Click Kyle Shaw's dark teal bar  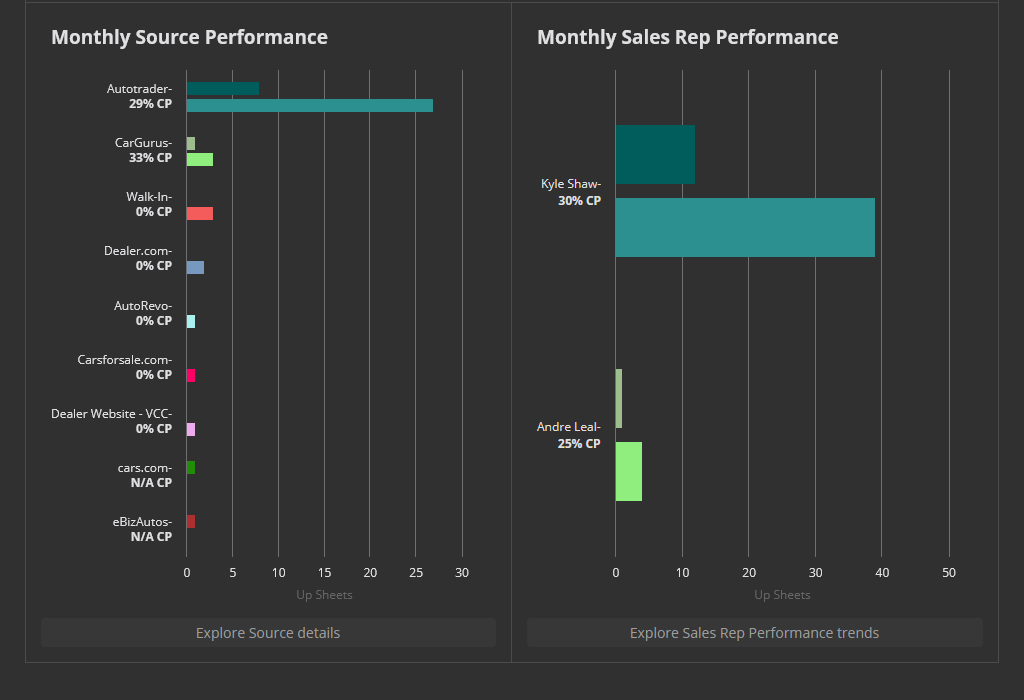pyautogui.click(x=654, y=154)
